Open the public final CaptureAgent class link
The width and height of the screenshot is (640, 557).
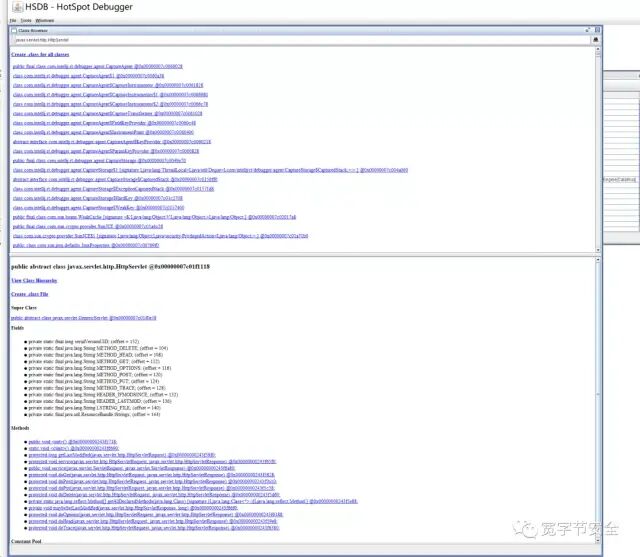click(98, 66)
